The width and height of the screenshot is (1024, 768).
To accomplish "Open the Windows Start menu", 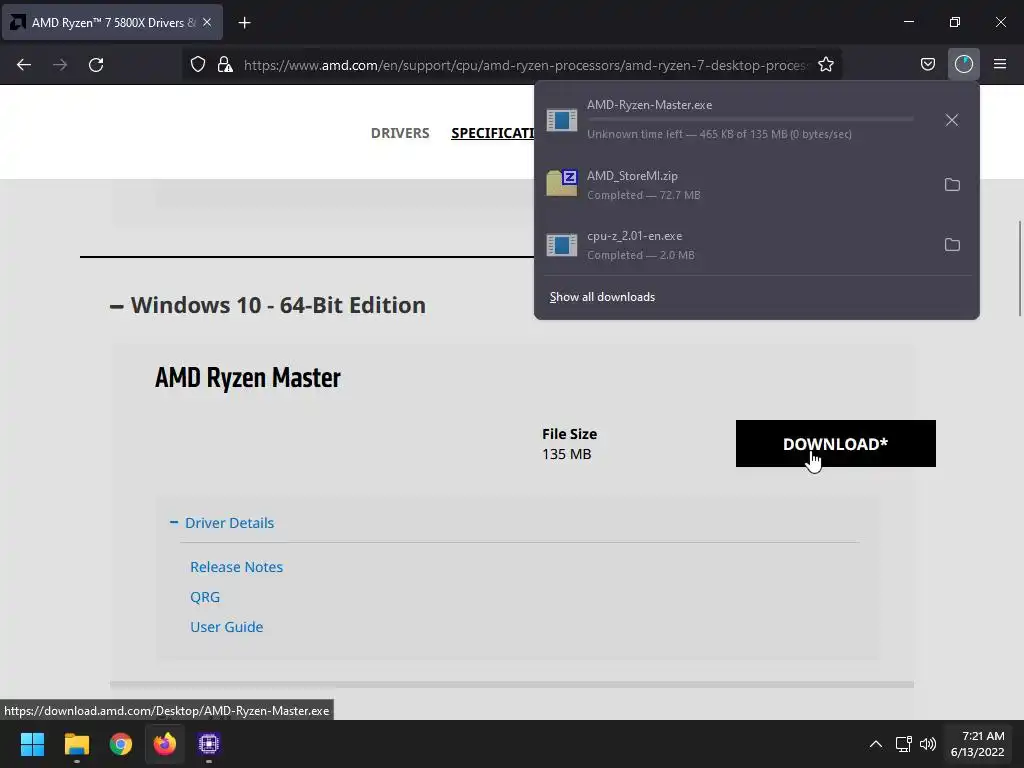I will tap(32, 744).
